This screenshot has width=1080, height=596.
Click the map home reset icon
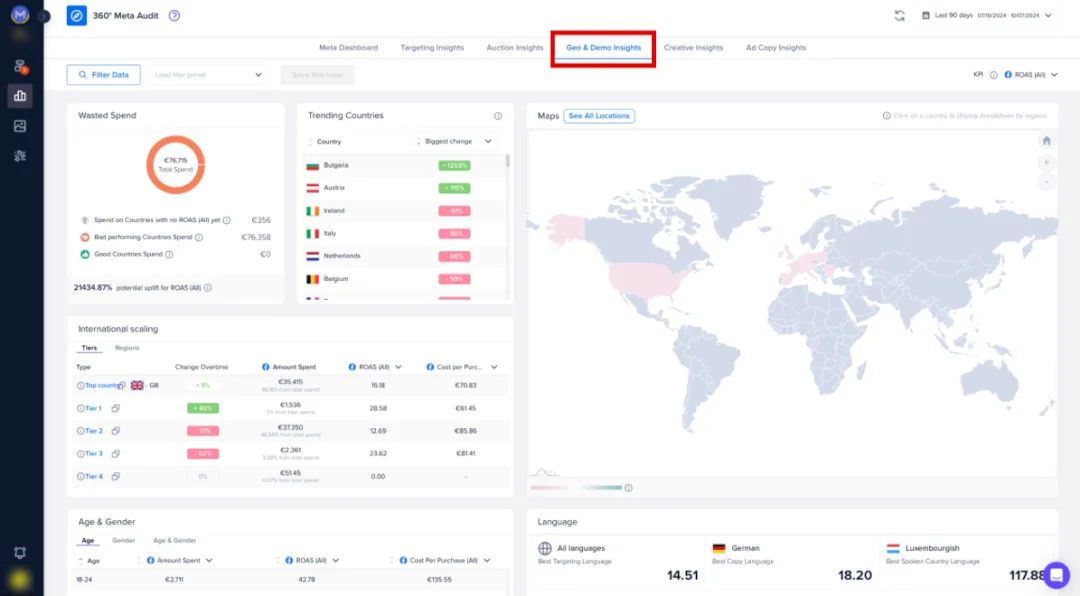point(1046,141)
